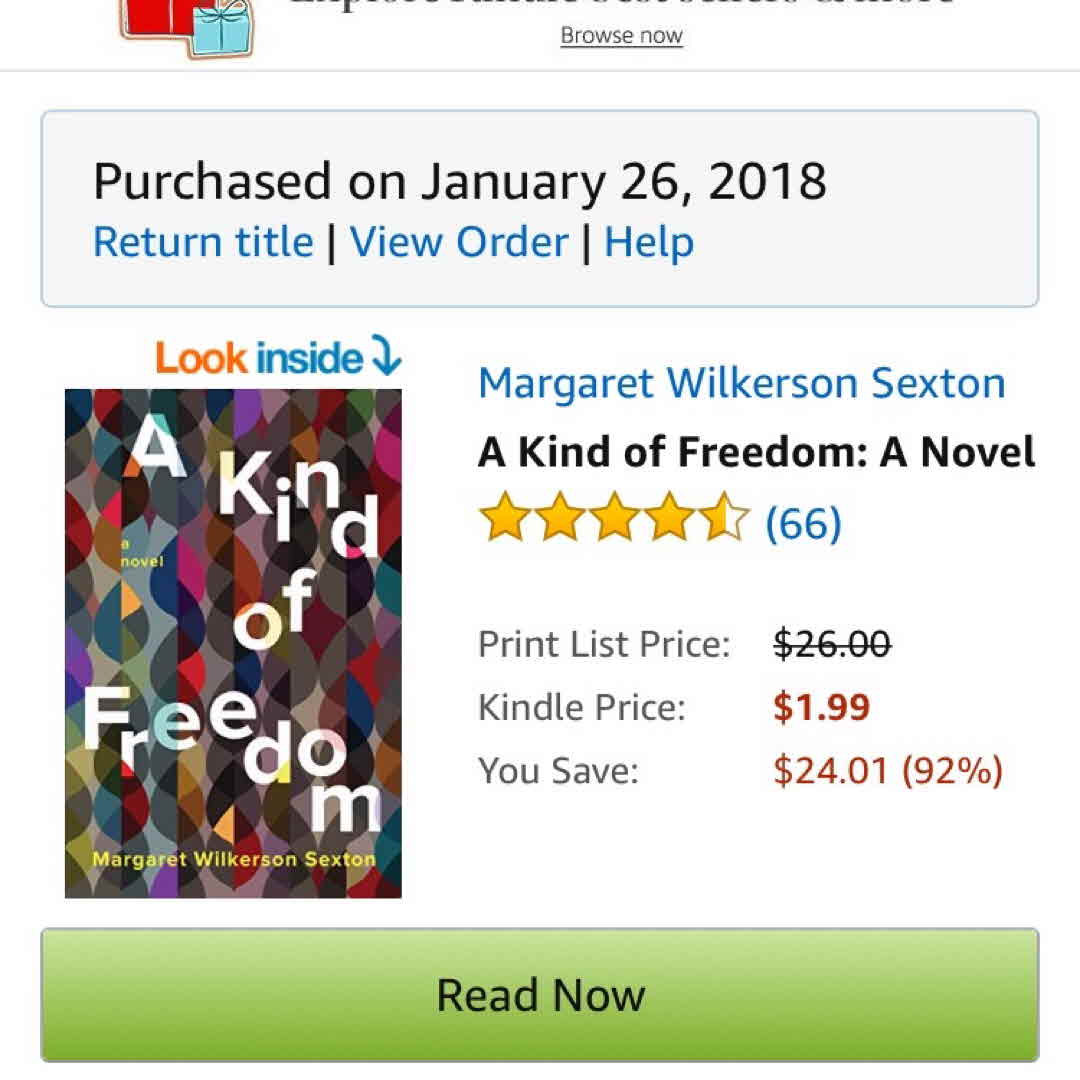Click the $24.01 (92%) savings amount
The image size is (1080, 1080).
tap(887, 771)
